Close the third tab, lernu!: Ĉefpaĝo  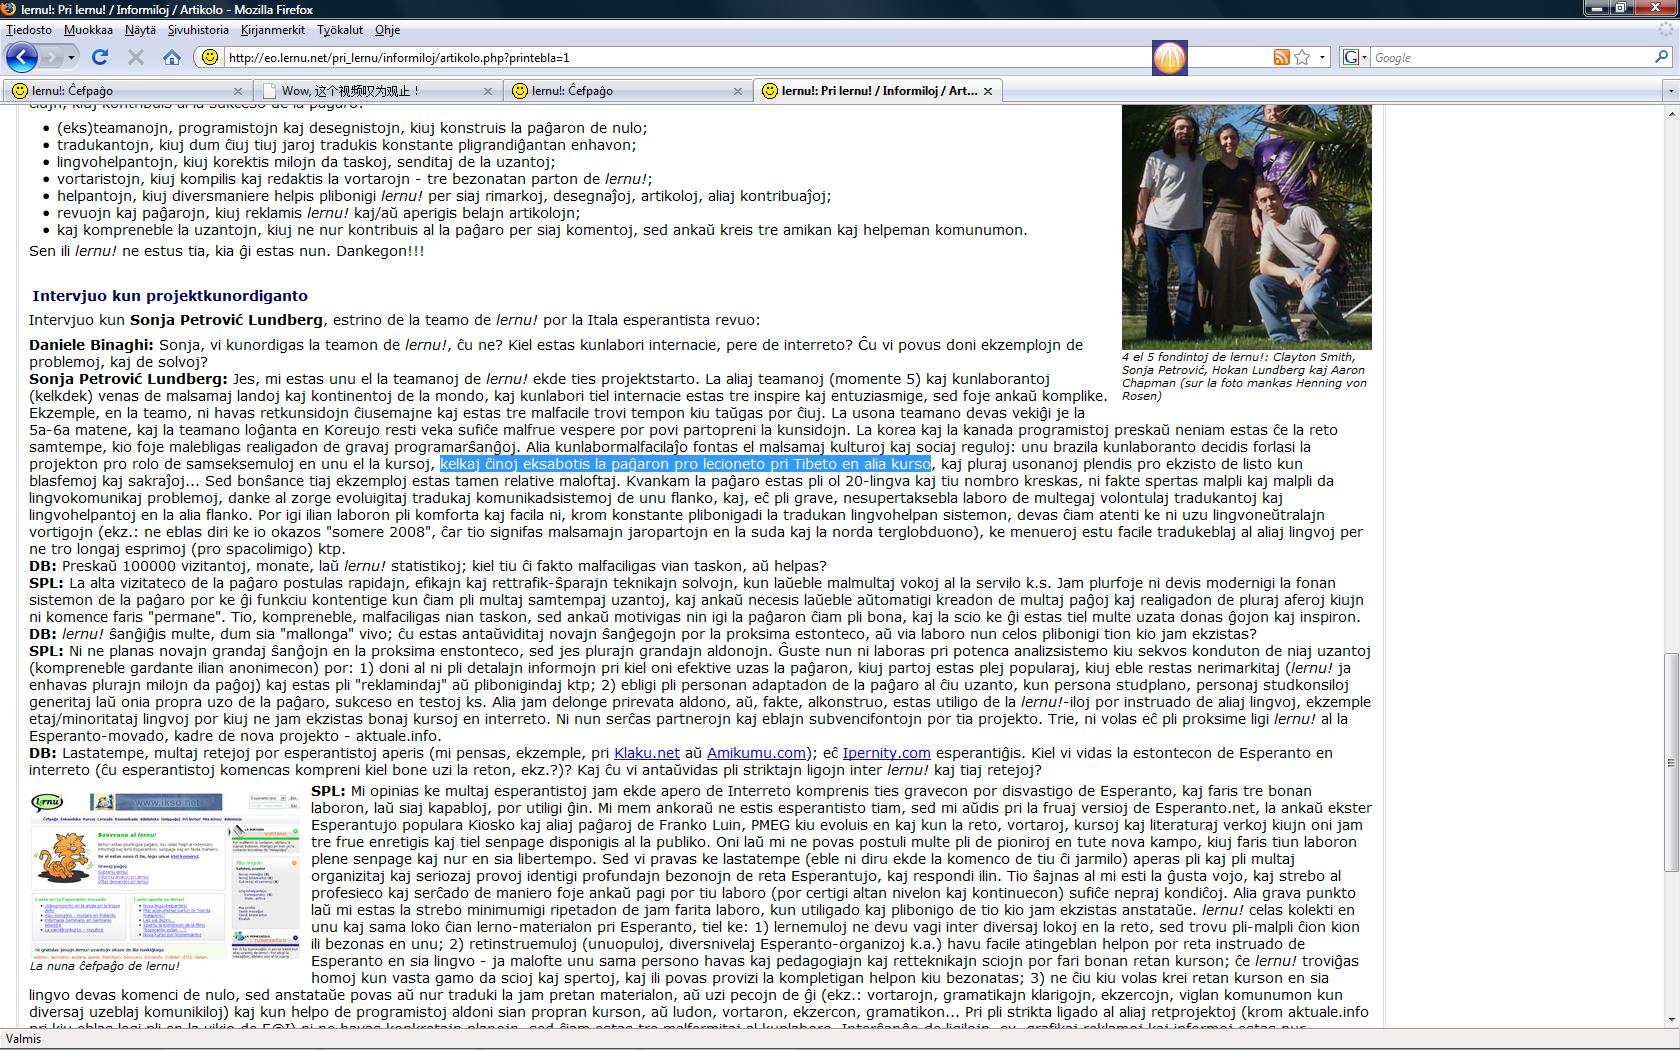click(738, 91)
